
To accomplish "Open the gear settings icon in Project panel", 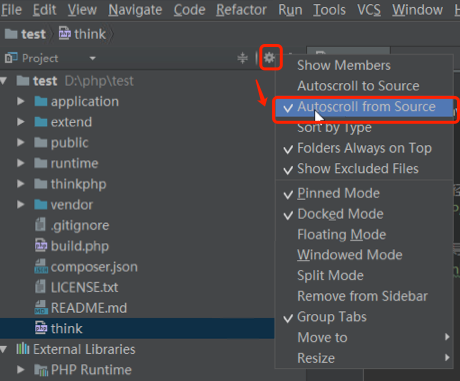I will pos(269,58).
